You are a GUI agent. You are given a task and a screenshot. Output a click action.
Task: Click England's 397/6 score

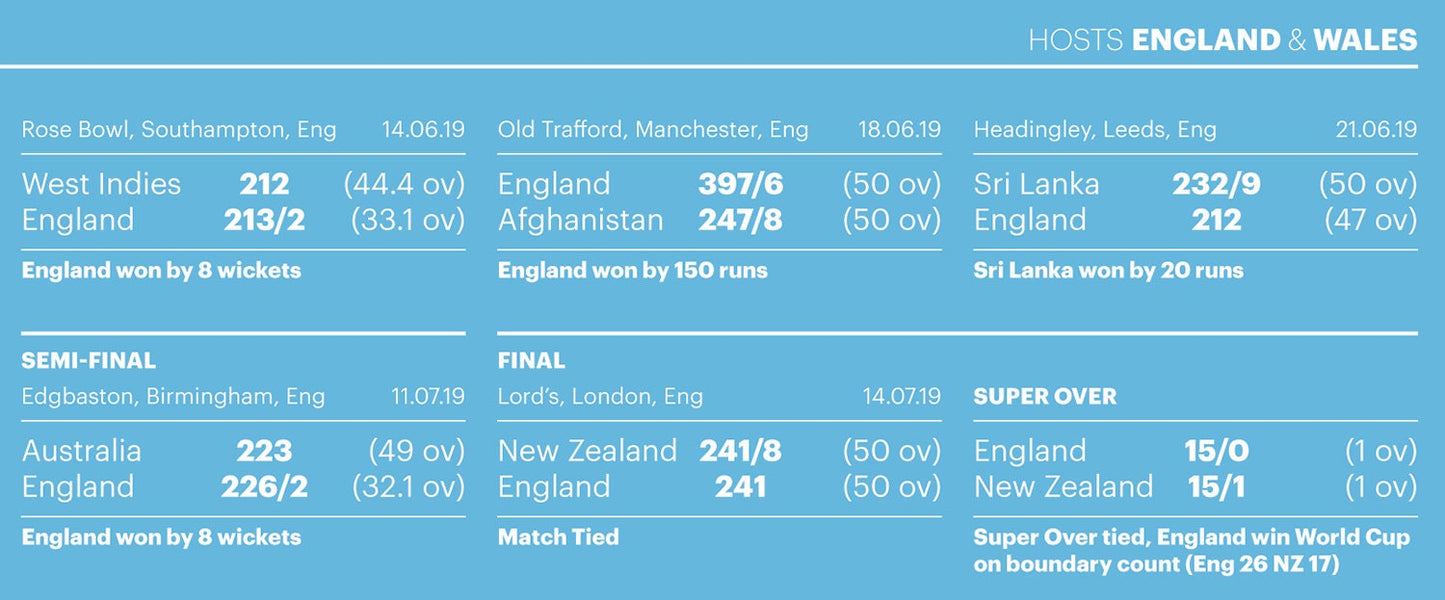point(740,184)
